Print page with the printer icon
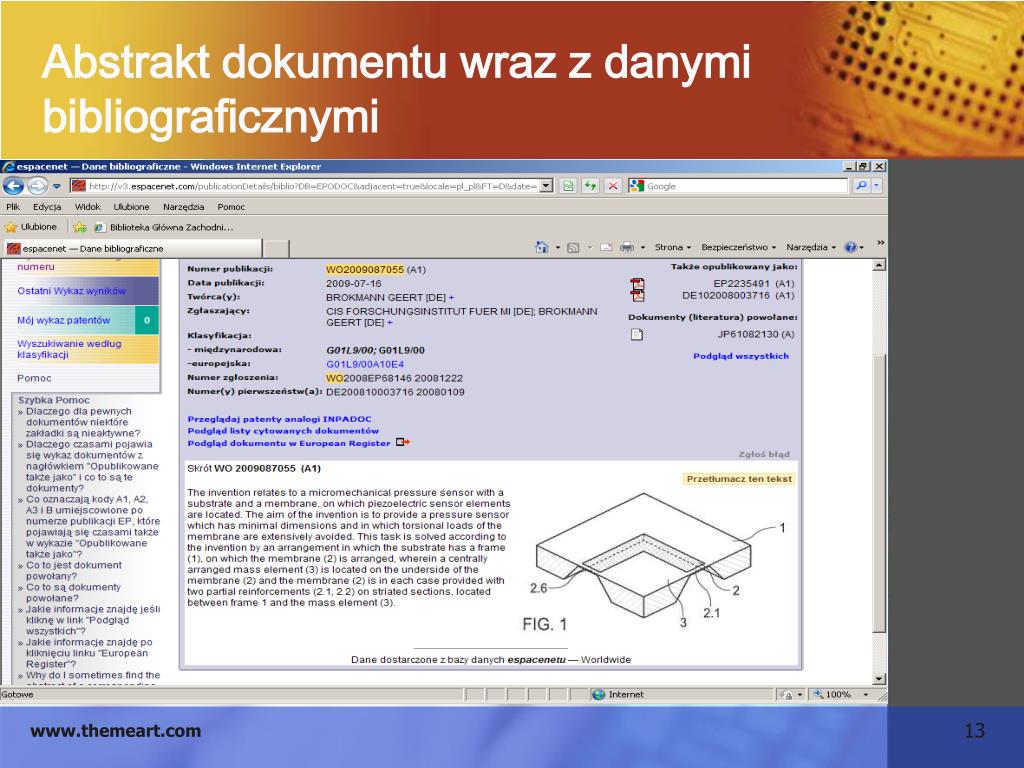This screenshot has width=1024, height=768. [627, 248]
